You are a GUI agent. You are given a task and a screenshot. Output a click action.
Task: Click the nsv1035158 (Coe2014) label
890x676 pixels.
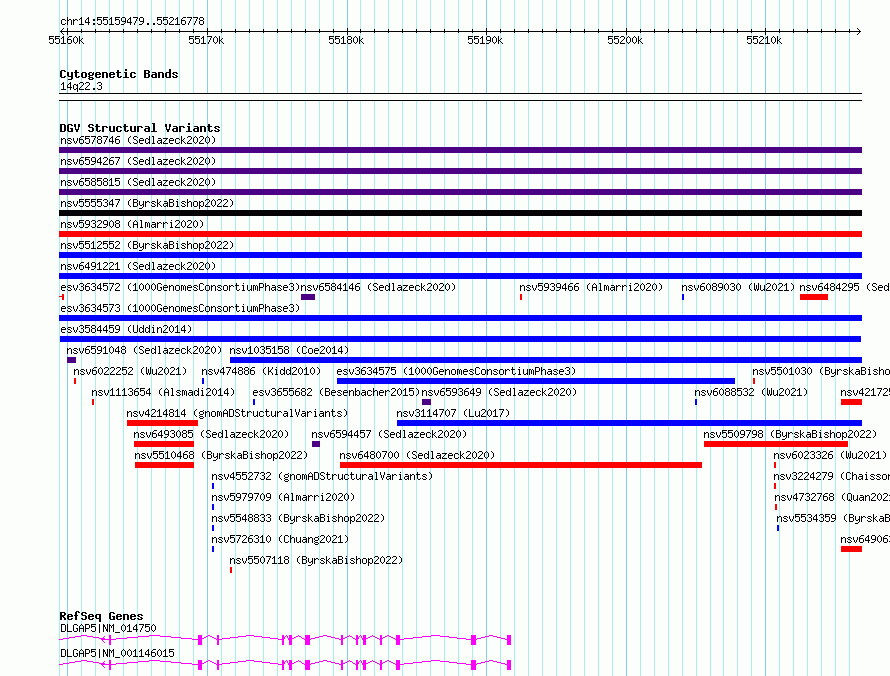point(289,350)
